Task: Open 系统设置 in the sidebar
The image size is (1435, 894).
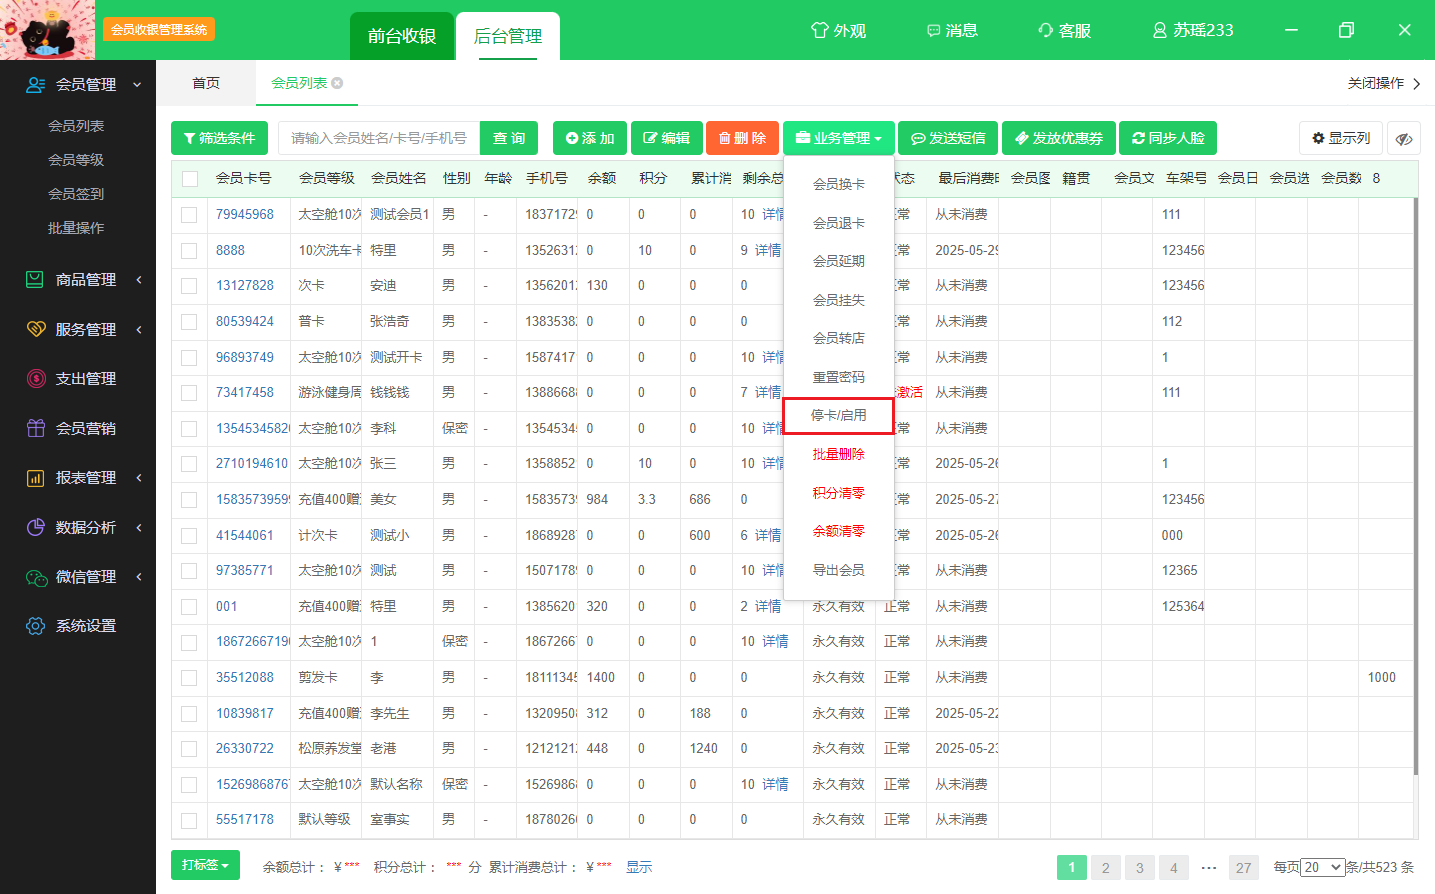Action: coord(85,626)
